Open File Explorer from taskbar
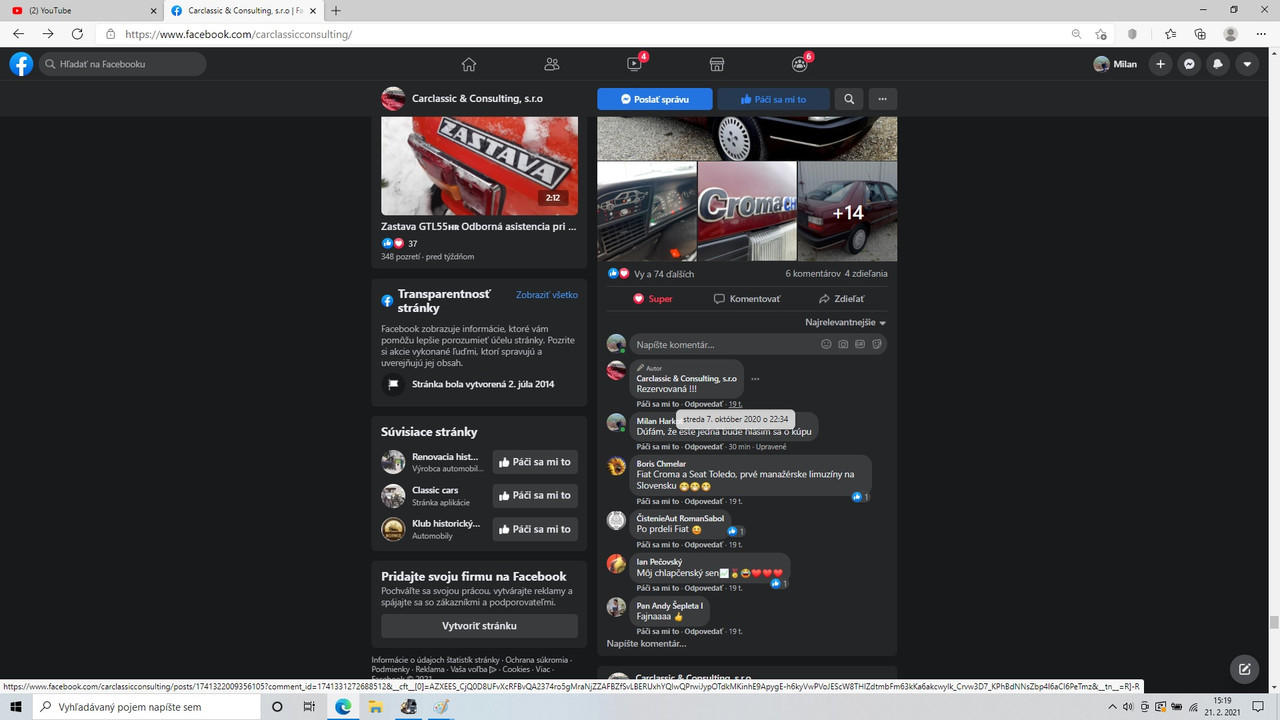Screen dimensions: 1280x720 click(375, 707)
